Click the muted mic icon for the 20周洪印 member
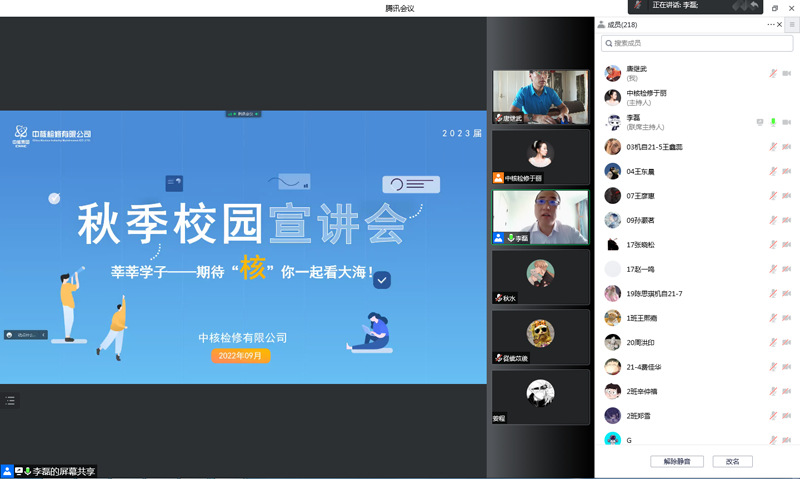Image resolution: width=800 pixels, height=479 pixels. [x=773, y=342]
